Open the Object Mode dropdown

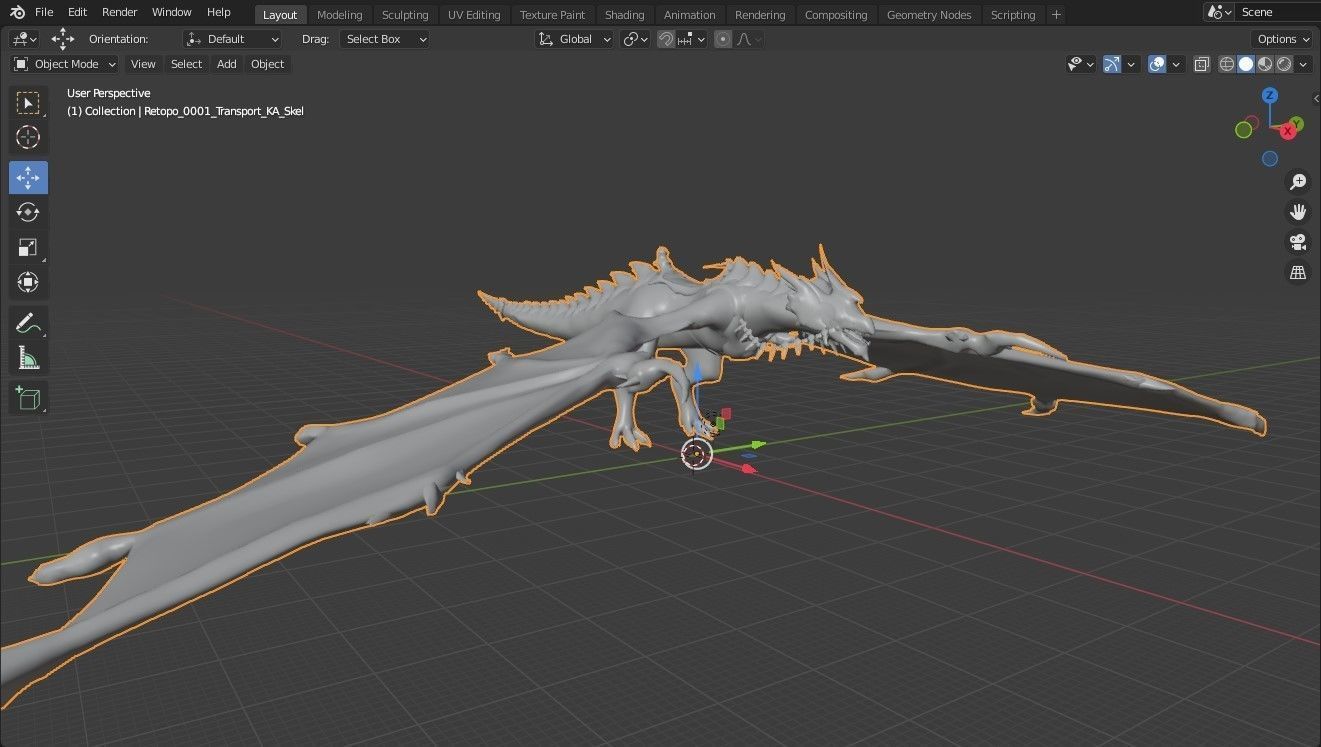click(65, 64)
